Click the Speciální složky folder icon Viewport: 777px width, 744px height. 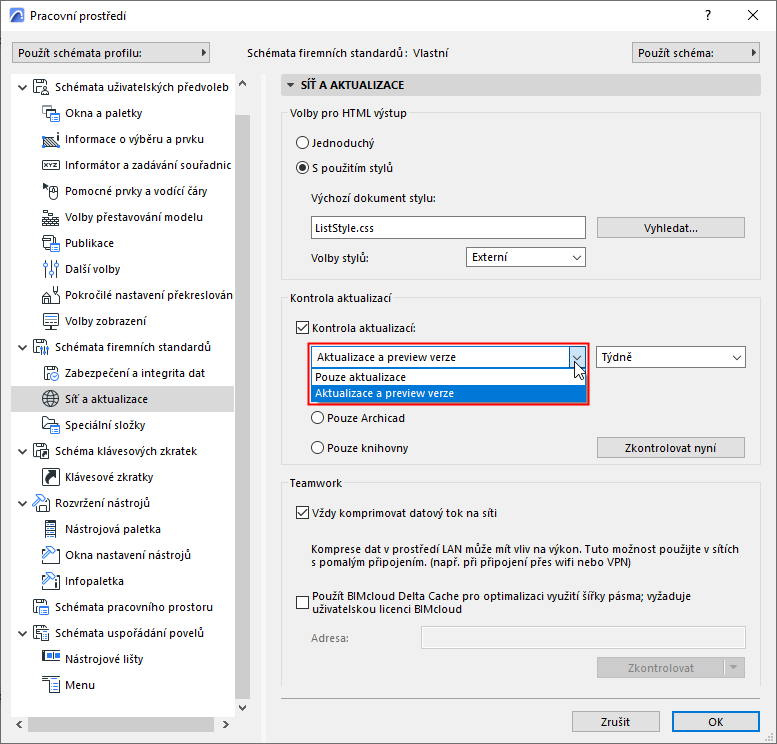[x=51, y=425]
